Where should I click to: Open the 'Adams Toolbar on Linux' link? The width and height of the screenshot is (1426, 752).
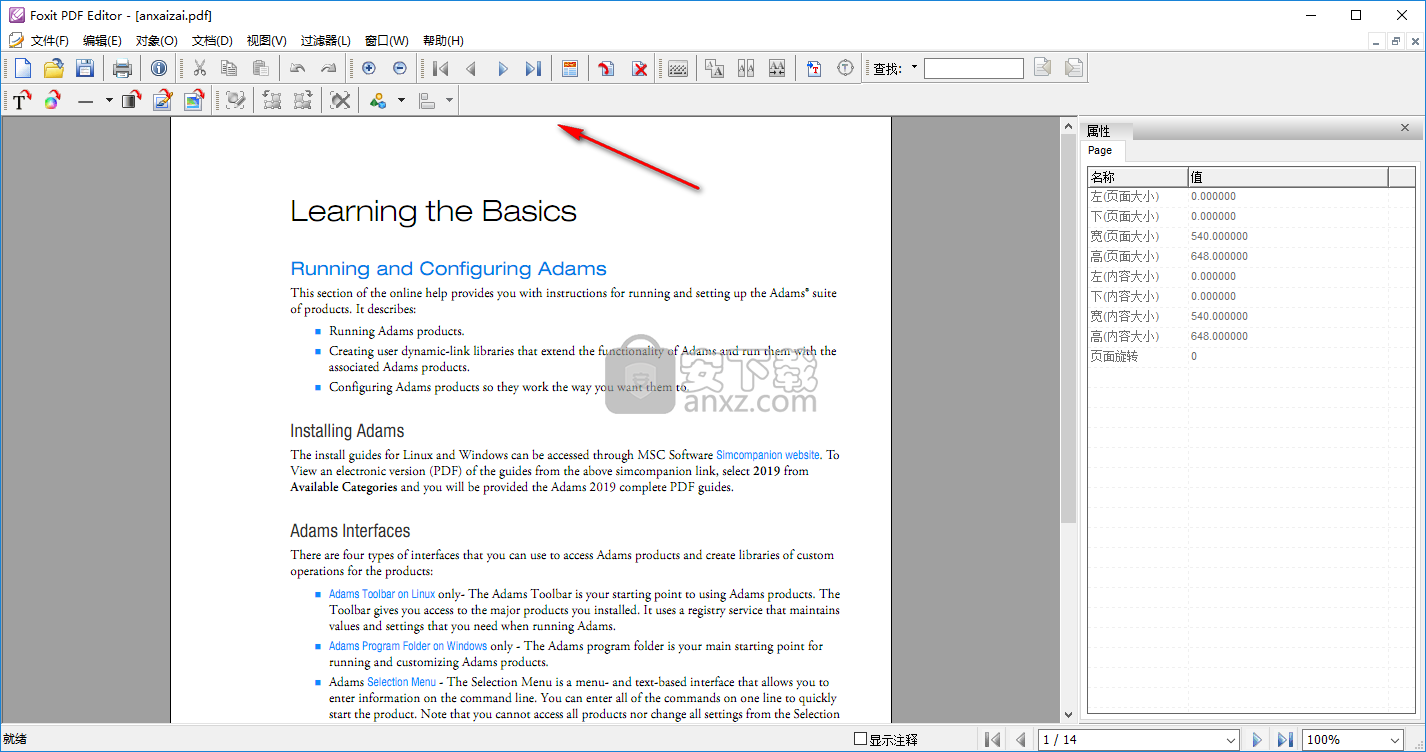382,594
